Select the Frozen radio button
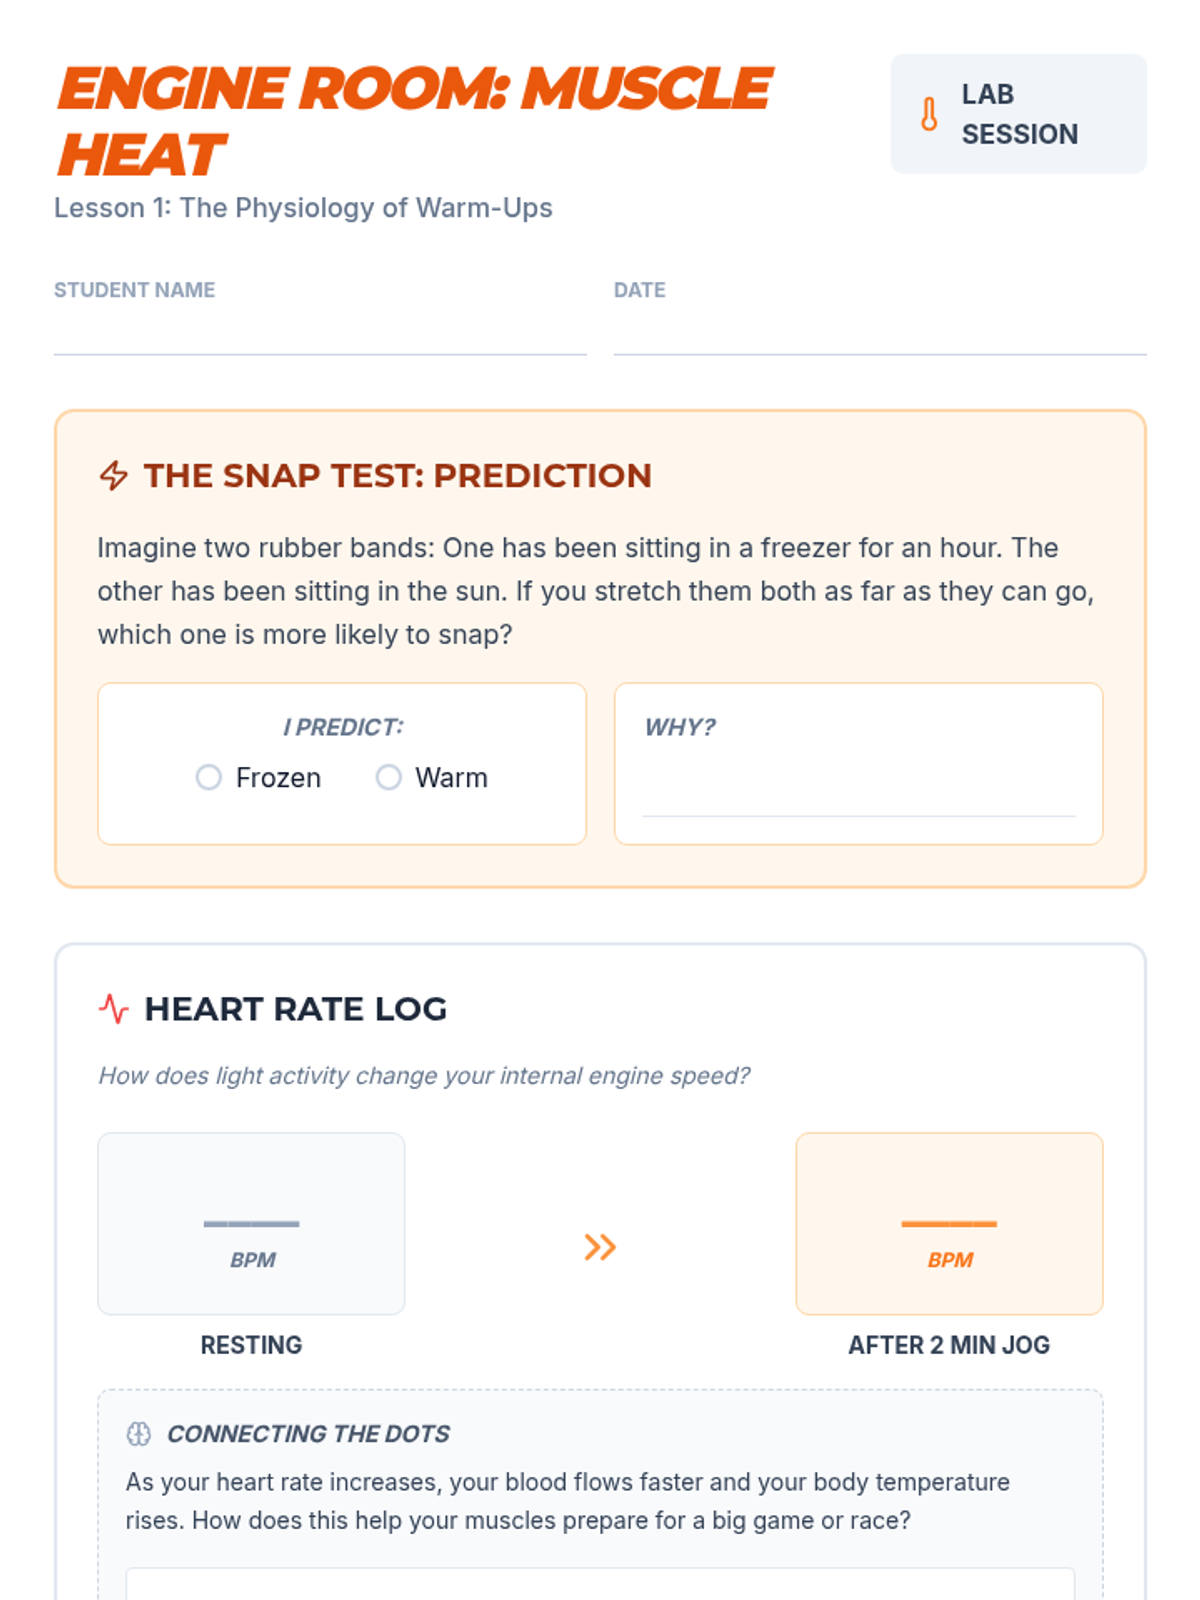The image size is (1200, 1600). pyautogui.click(x=208, y=777)
